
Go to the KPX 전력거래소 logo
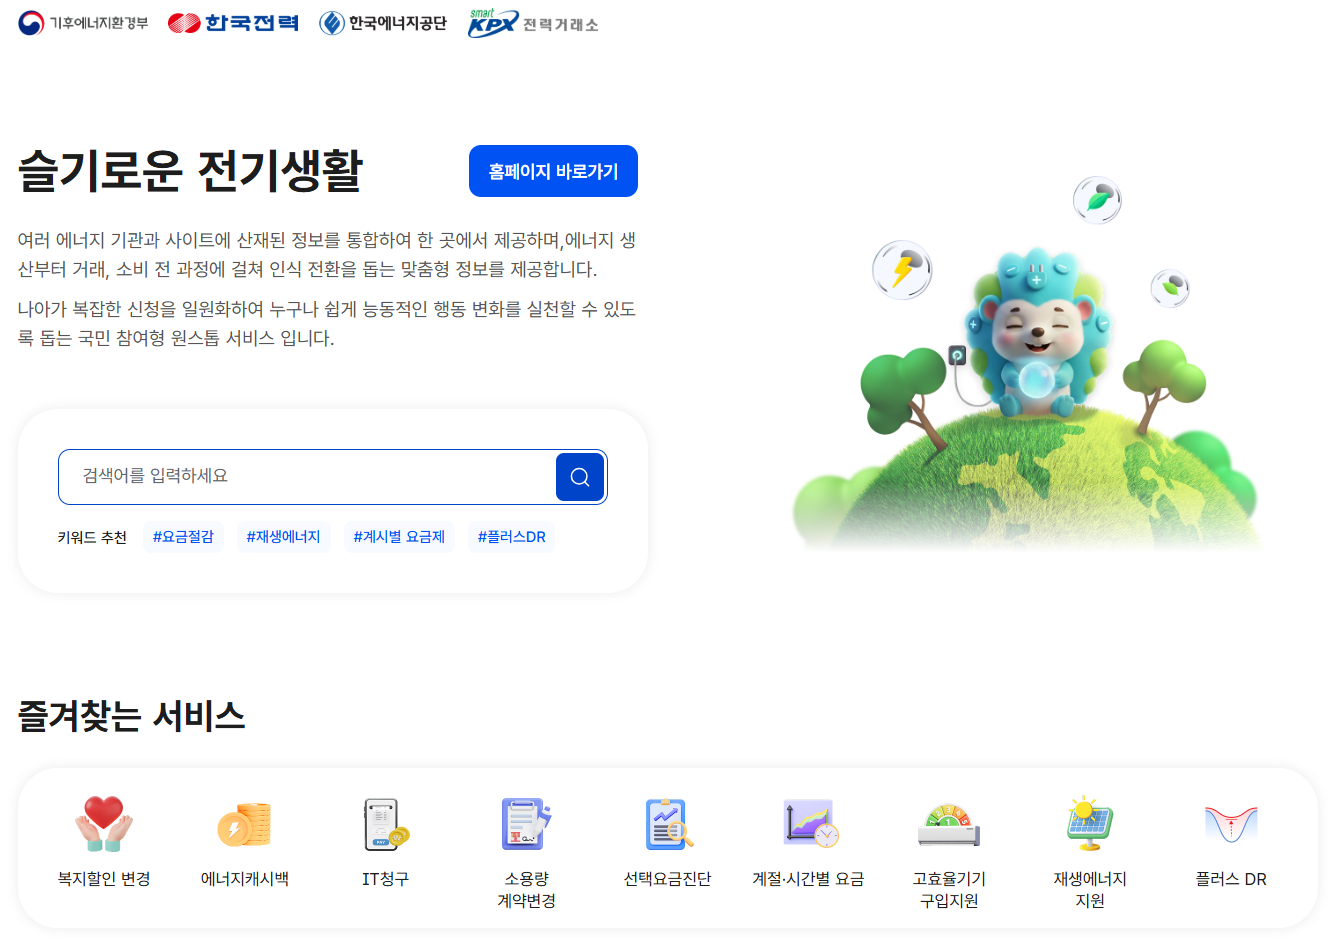click(x=533, y=23)
